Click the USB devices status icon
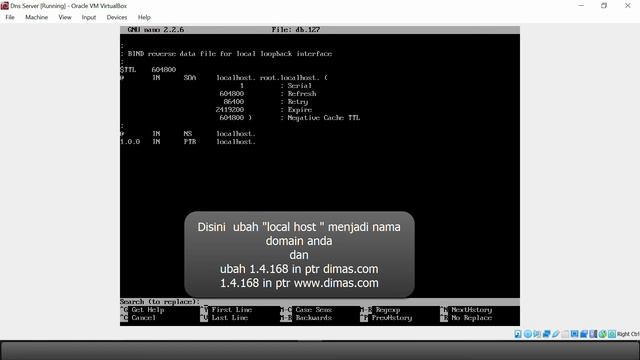 pyautogui.click(x=556, y=334)
